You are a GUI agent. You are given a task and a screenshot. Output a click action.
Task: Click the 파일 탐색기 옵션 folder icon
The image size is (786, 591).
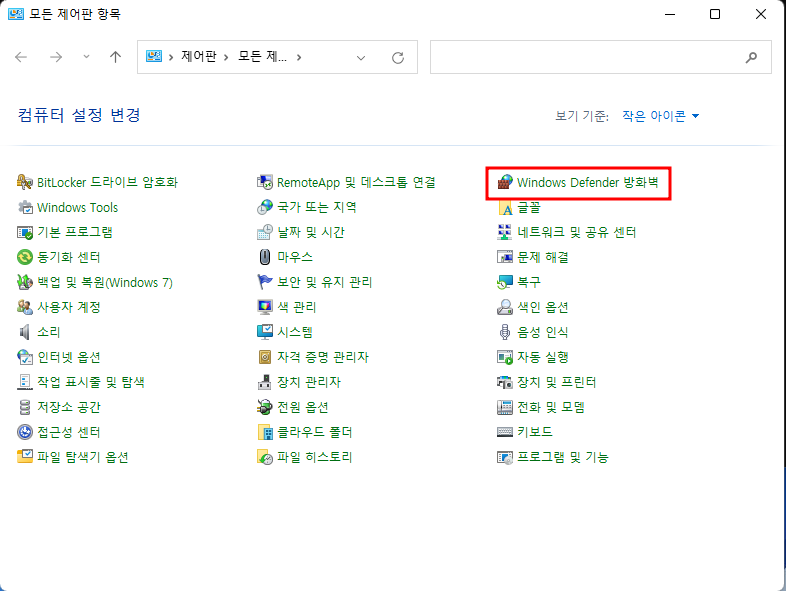point(25,457)
